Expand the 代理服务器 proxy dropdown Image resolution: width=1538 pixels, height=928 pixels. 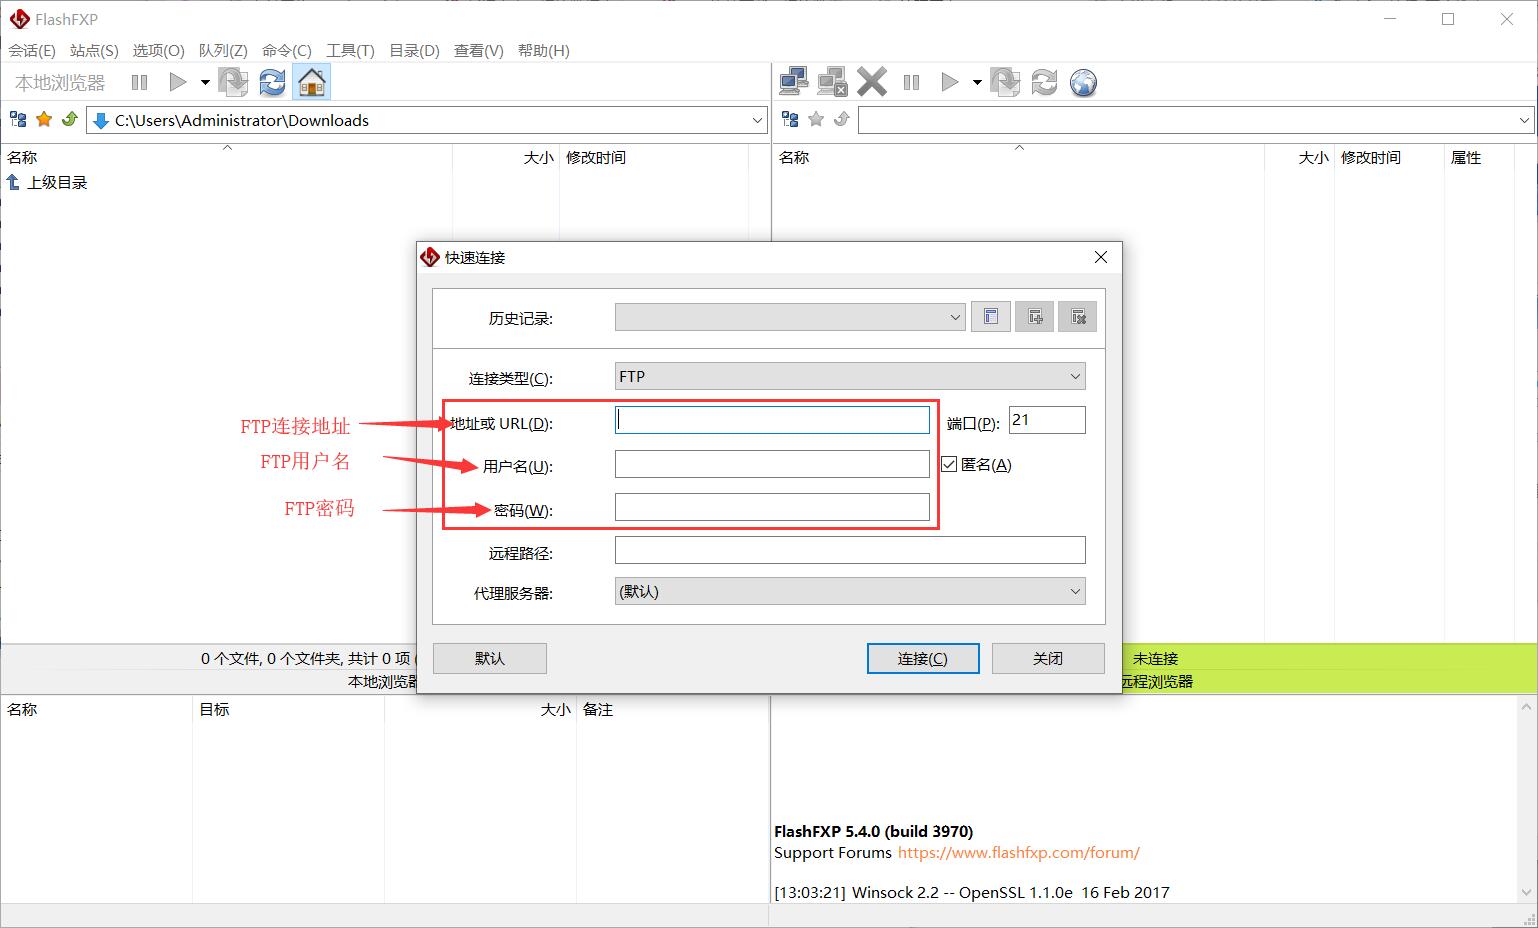[x=1075, y=592]
